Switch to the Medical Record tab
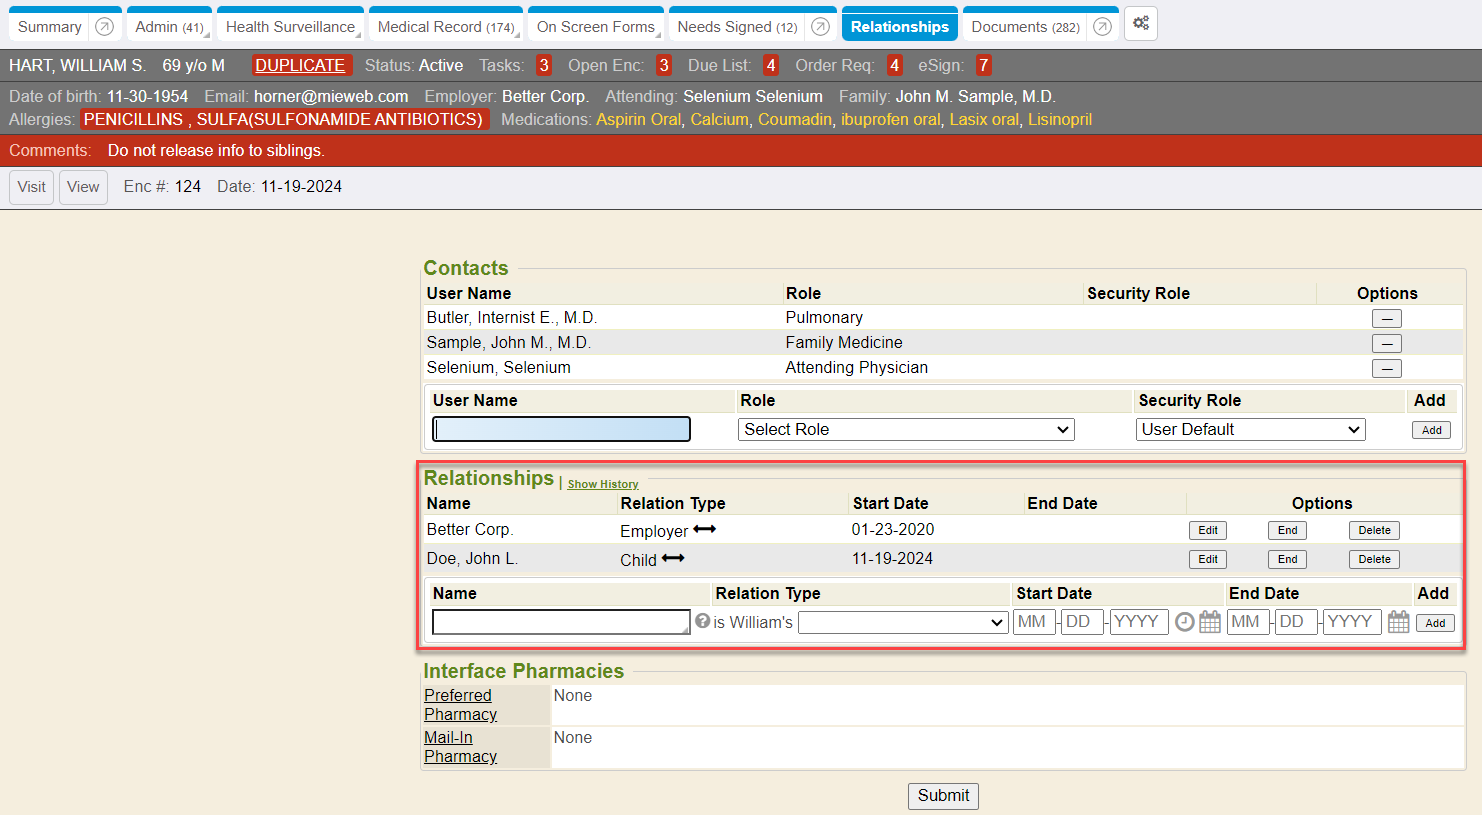Screen dimensions: 1482x815 (x=445, y=27)
